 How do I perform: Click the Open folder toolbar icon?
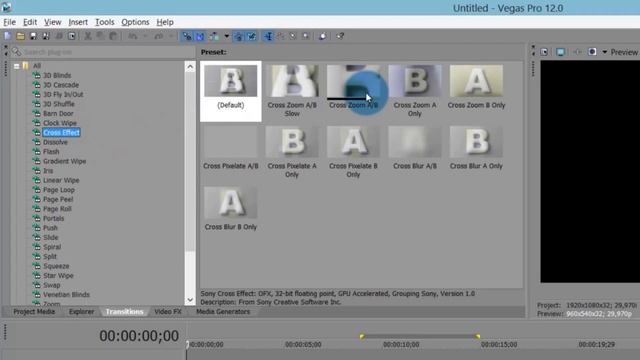(x=20, y=36)
